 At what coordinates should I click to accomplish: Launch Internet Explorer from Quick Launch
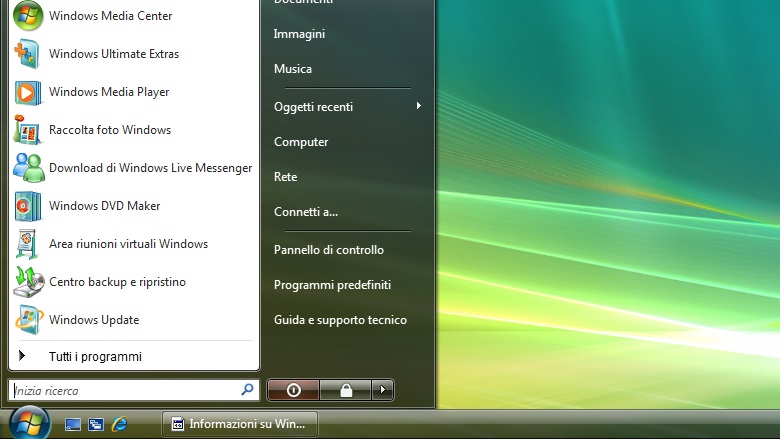click(x=119, y=424)
